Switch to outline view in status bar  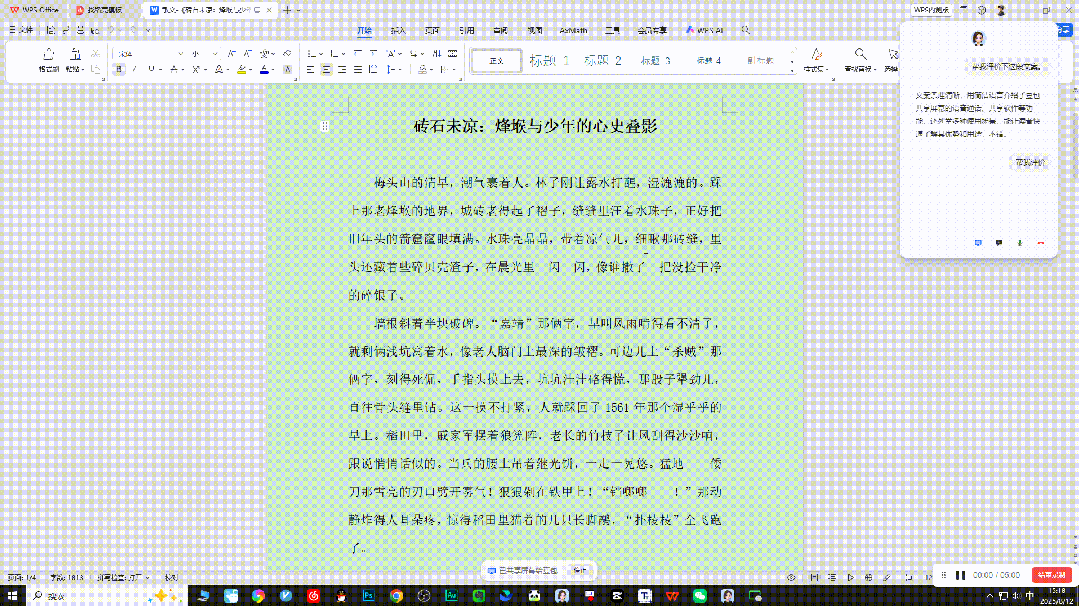832,578
